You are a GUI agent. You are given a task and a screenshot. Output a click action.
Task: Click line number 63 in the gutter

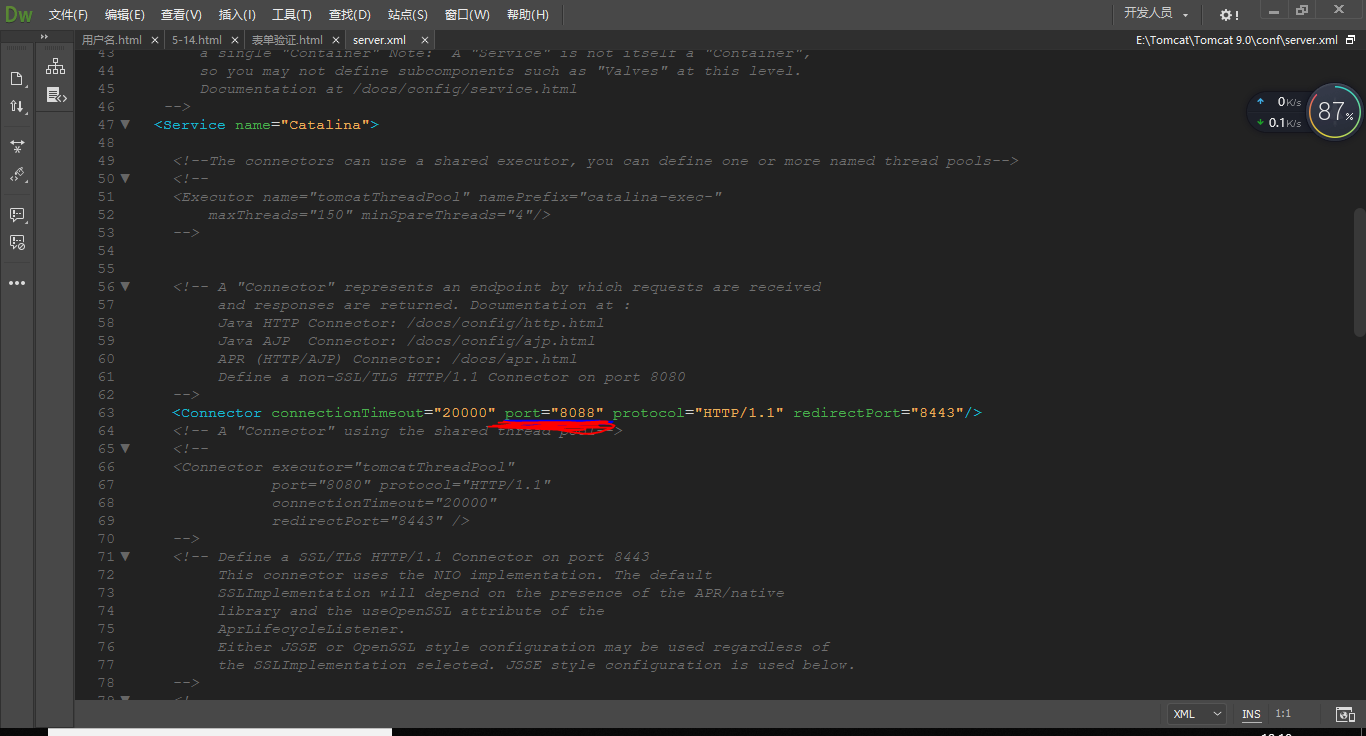click(x=105, y=413)
